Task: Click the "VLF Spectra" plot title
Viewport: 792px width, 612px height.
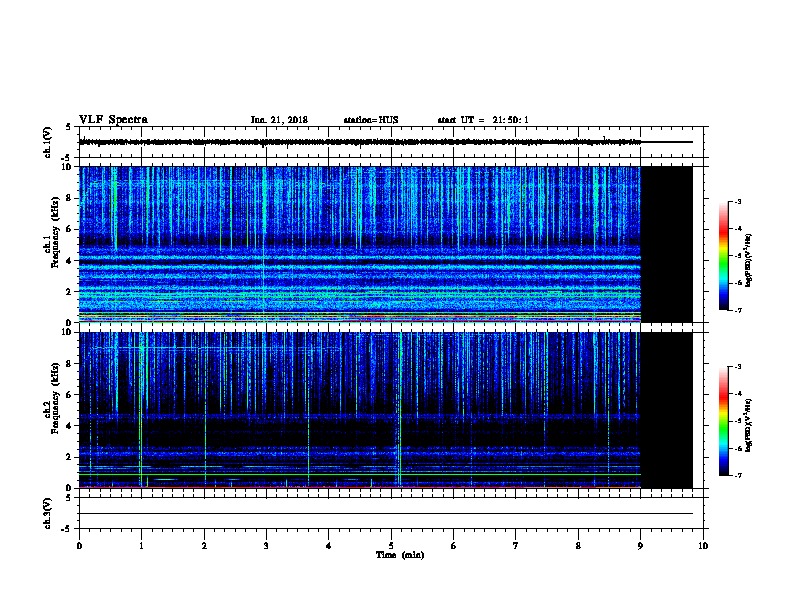Action: [x=113, y=120]
